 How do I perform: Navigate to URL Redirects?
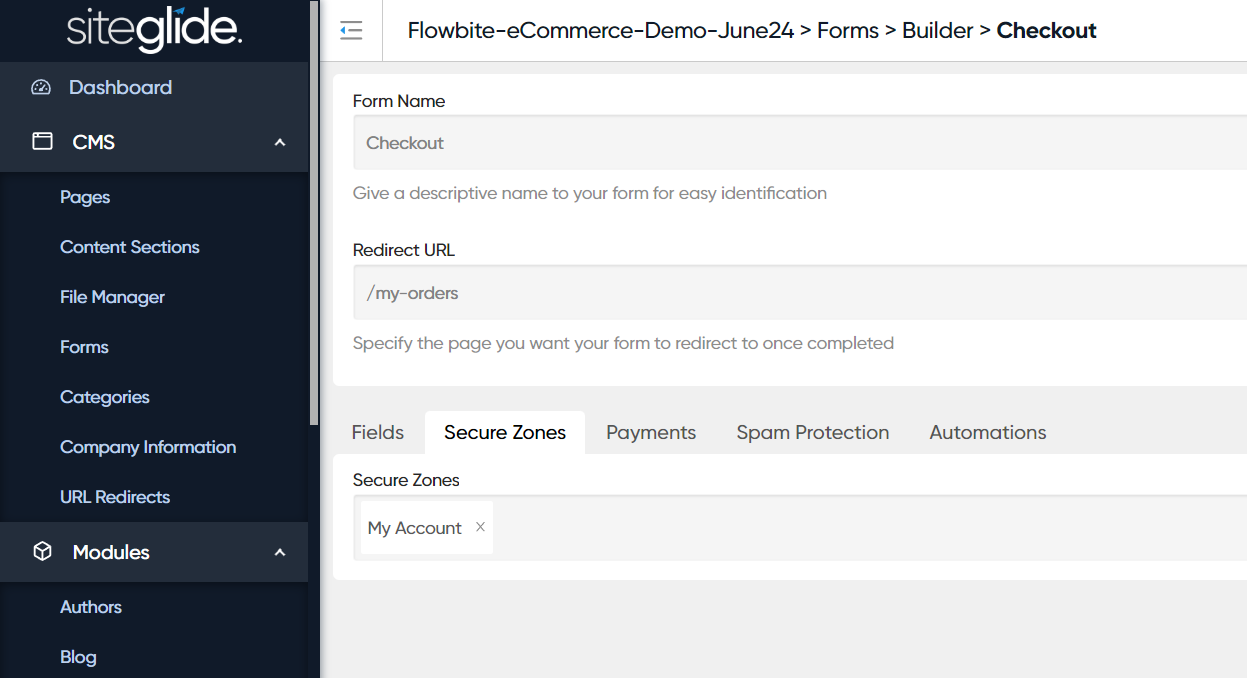click(115, 497)
